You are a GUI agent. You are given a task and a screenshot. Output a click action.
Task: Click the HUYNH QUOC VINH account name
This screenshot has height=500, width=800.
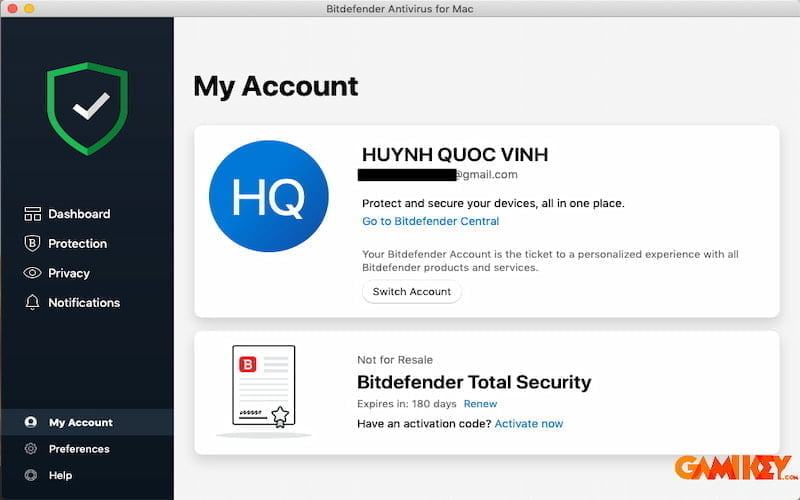tap(455, 155)
